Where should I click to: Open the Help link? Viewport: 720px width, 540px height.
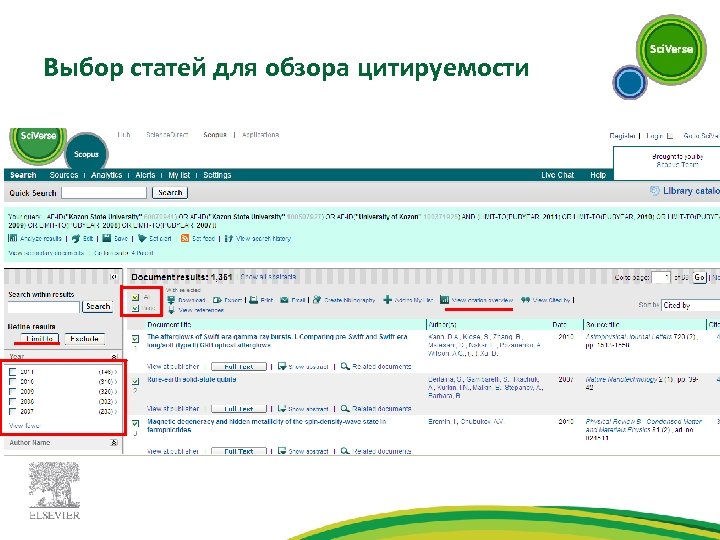tap(598, 175)
